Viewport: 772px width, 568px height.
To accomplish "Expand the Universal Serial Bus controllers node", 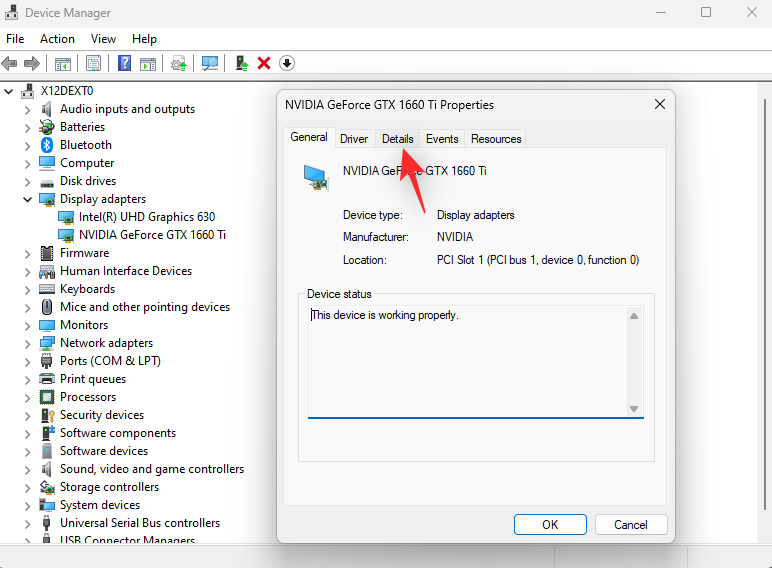I will click(28, 523).
